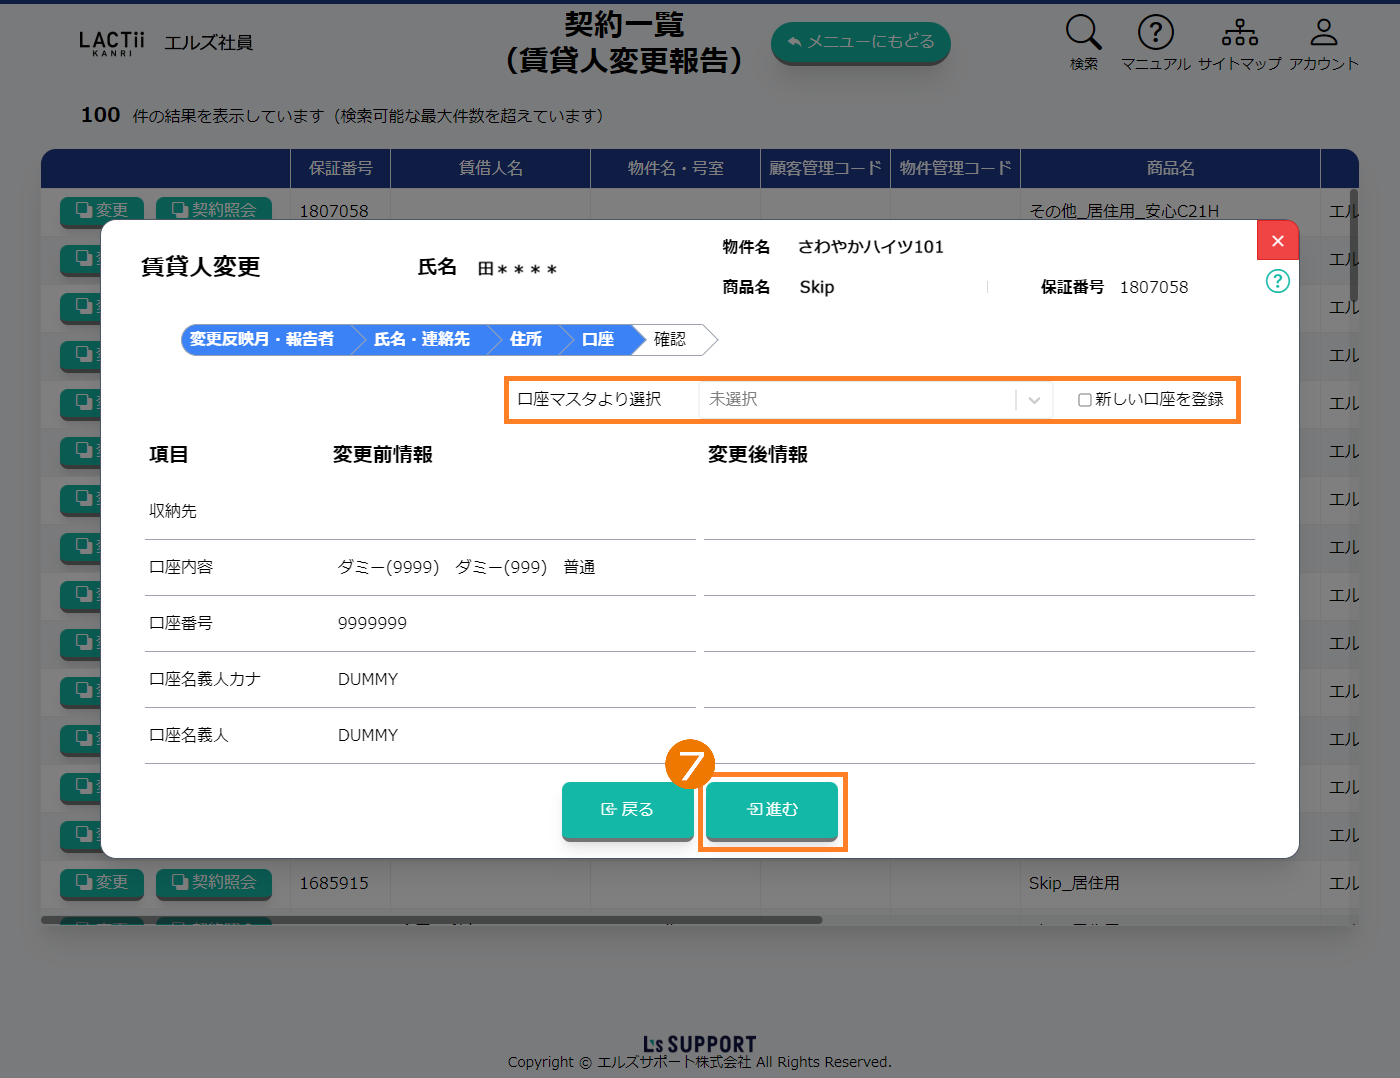This screenshot has width=1400, height=1078.
Task: Open the マニュアル help icon
Action: [x=1155, y=33]
